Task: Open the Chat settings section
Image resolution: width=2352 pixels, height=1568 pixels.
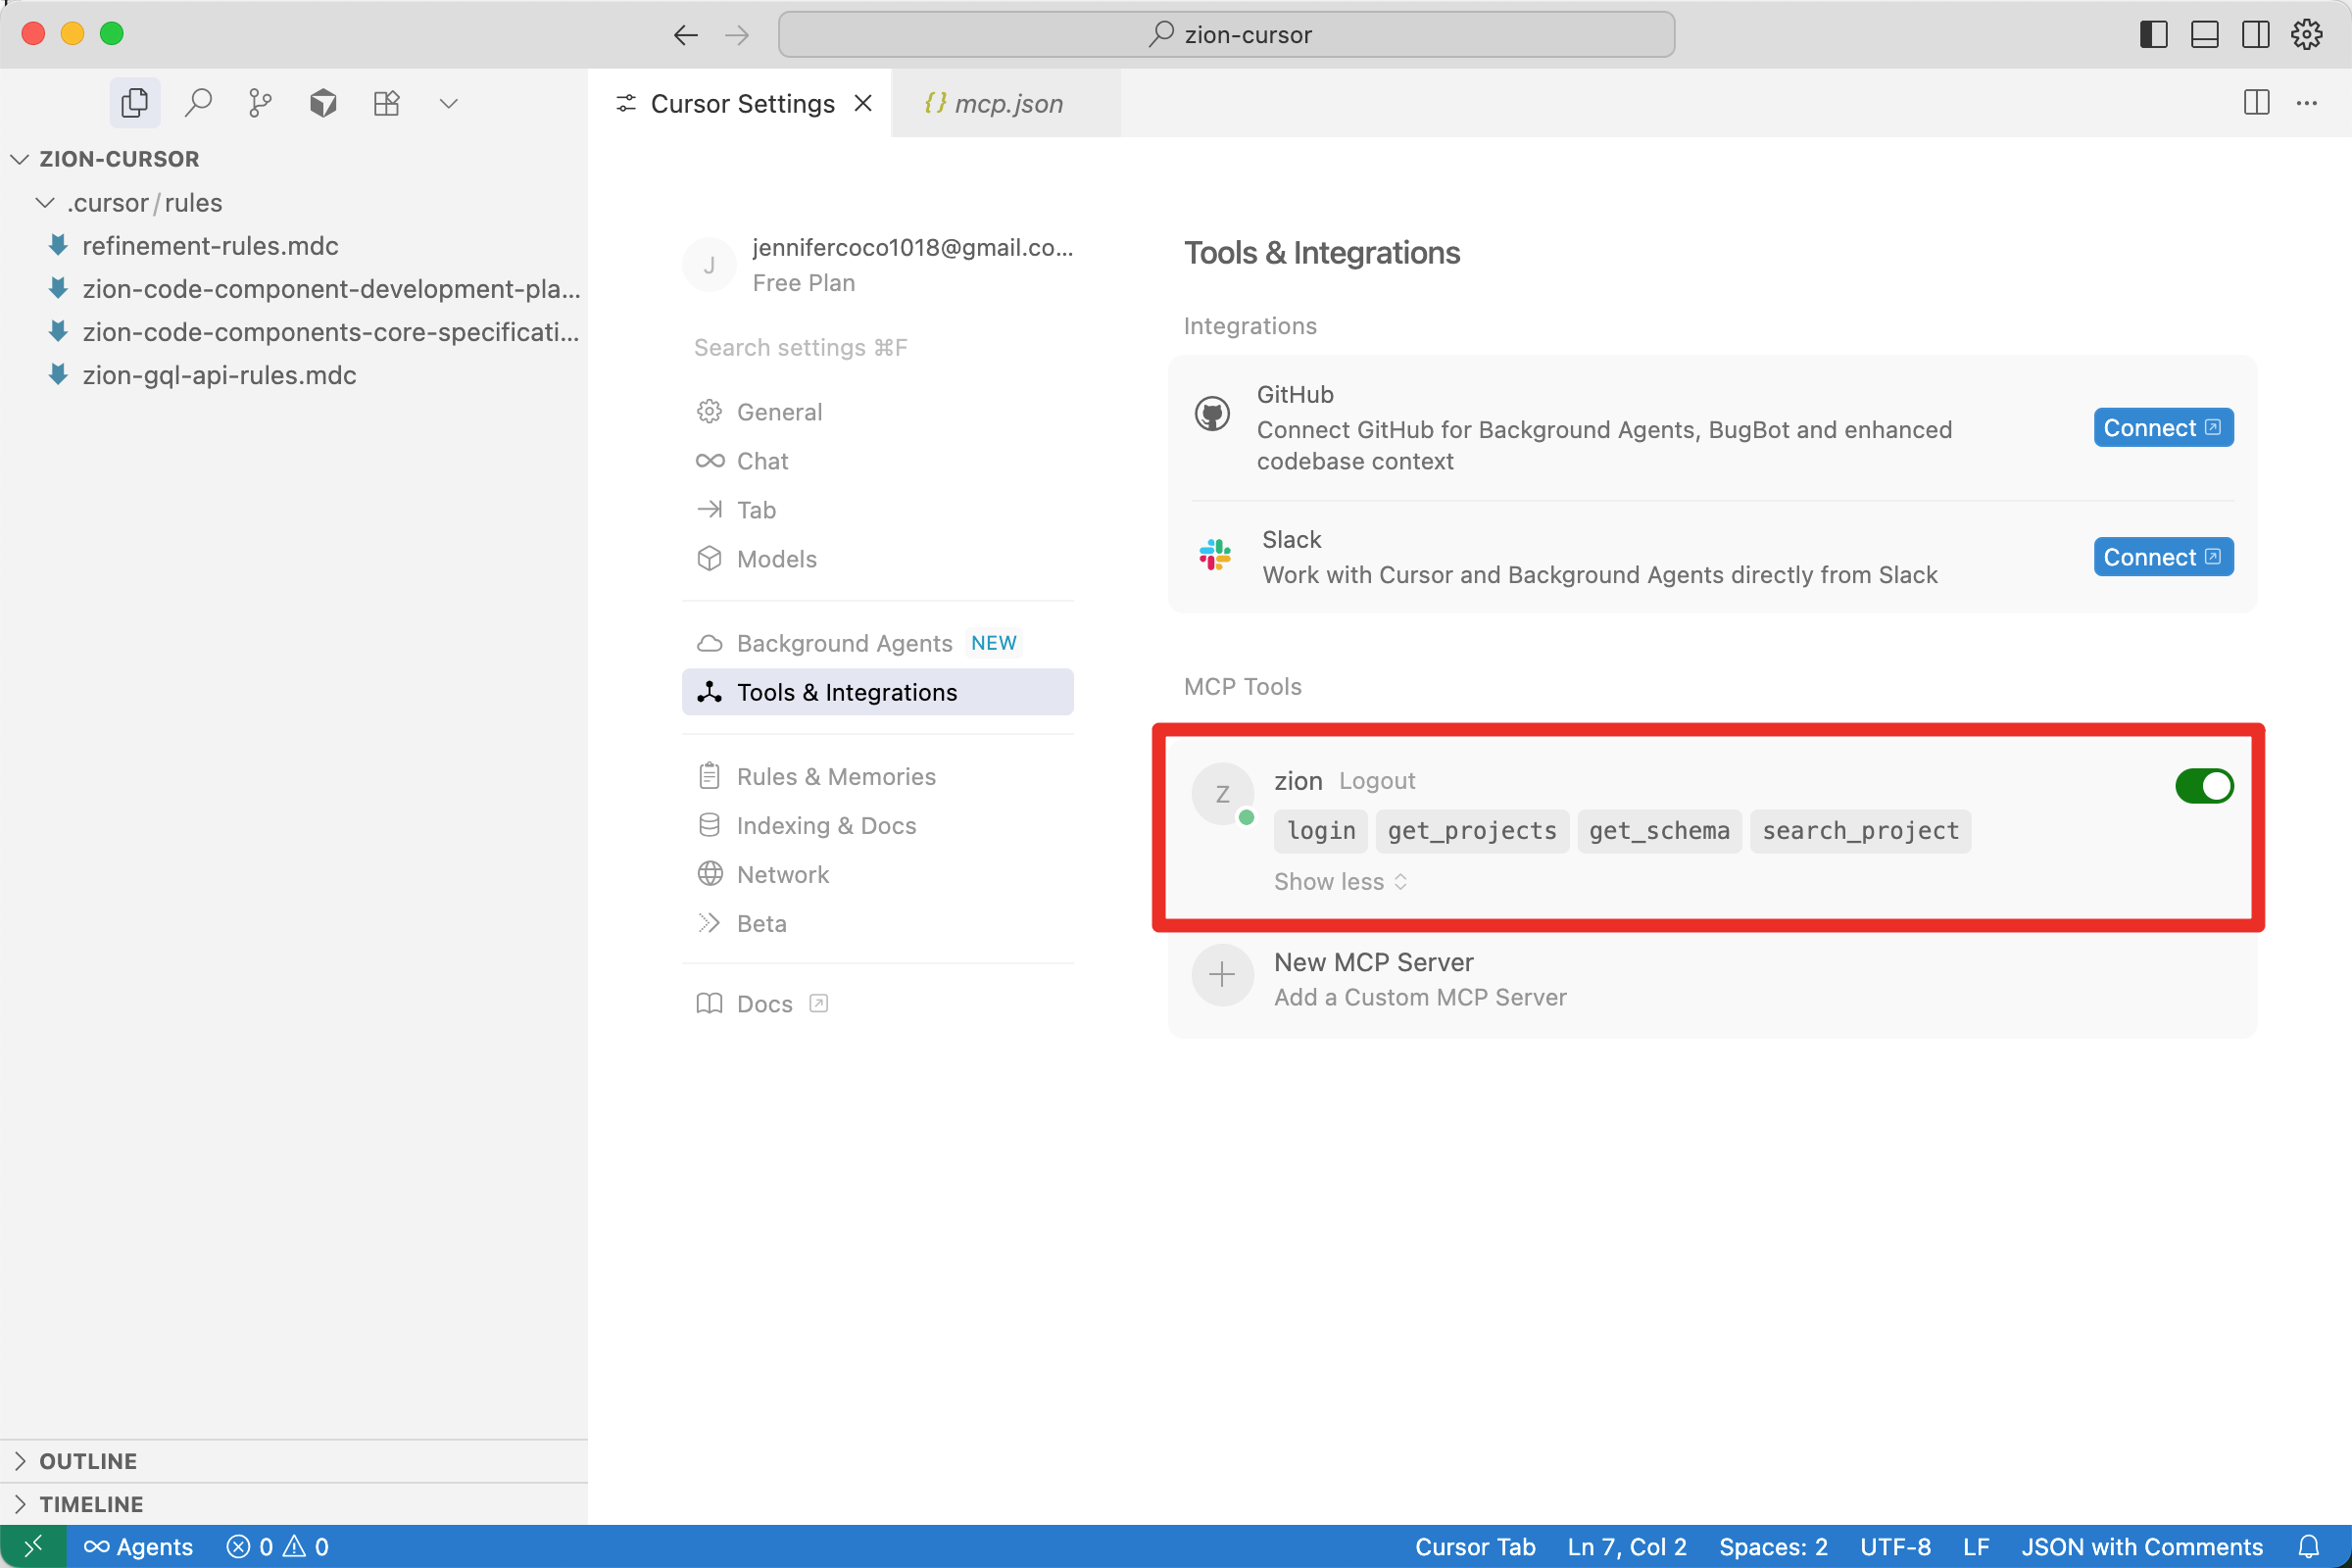Action: [878, 461]
